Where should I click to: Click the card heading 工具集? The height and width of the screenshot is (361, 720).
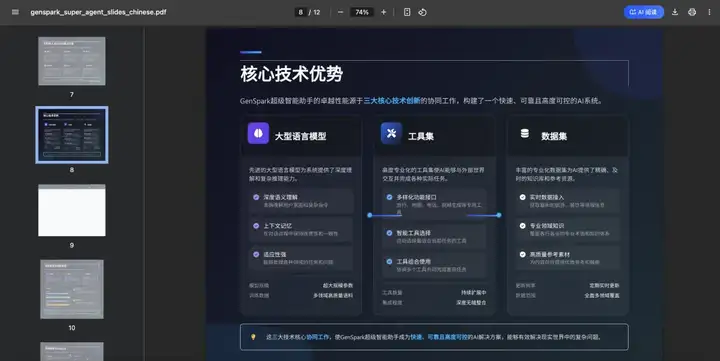point(421,136)
